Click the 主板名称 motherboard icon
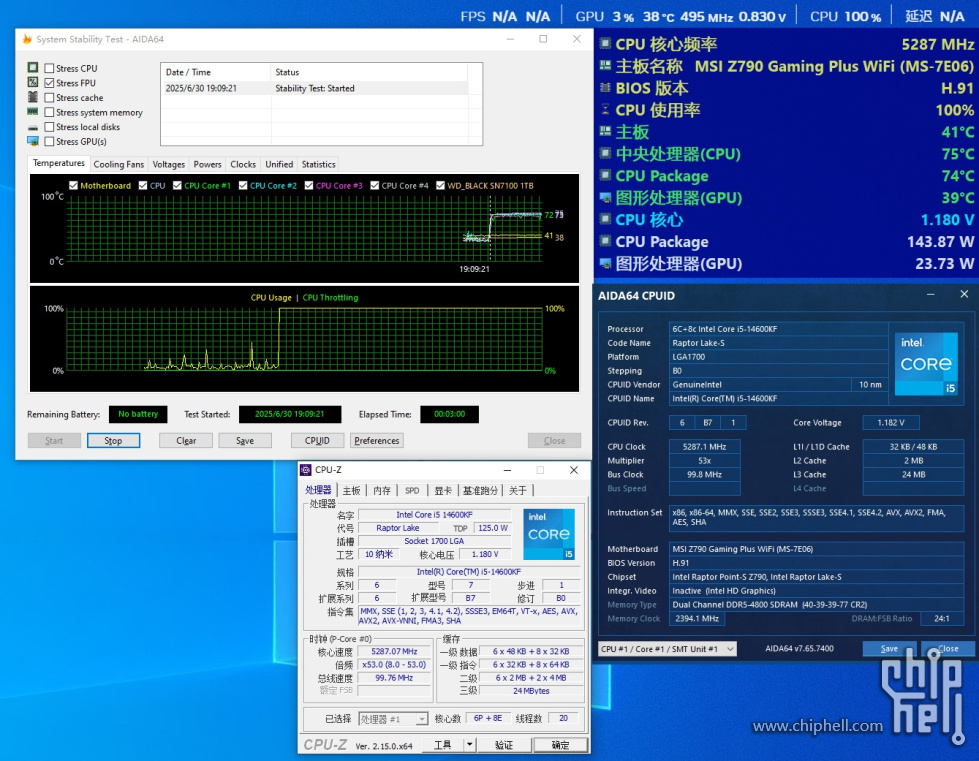Viewport: 979px width, 761px height. pos(605,66)
